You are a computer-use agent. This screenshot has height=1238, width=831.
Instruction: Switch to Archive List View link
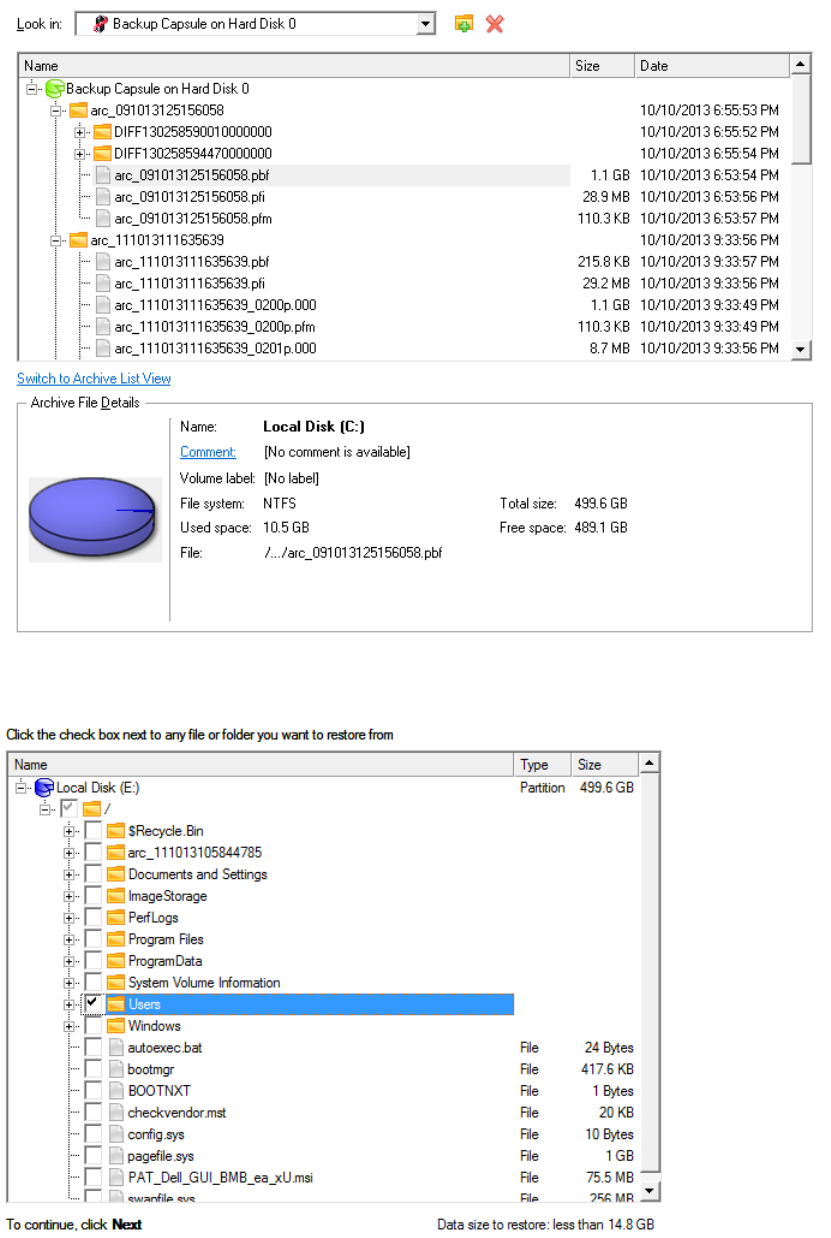tap(94, 379)
